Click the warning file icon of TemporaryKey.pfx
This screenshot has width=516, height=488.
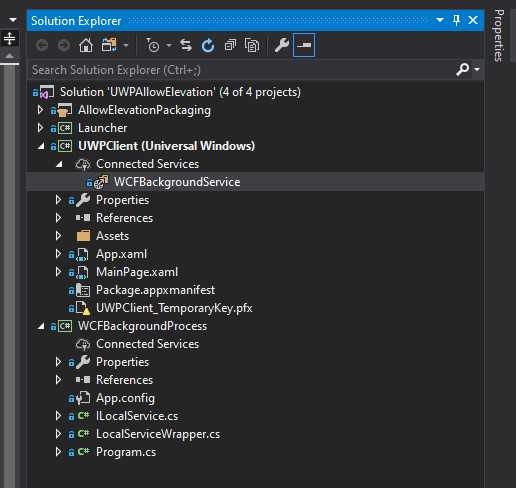coord(83,308)
